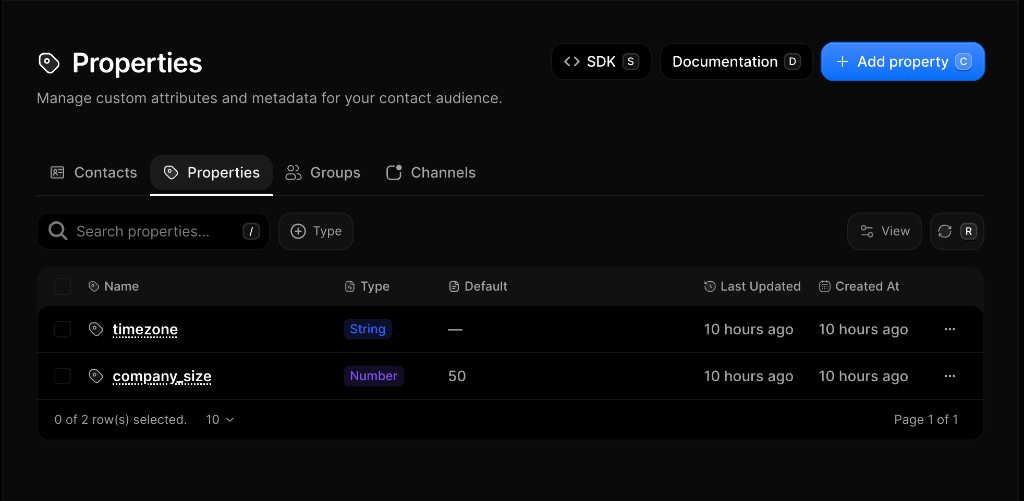Open the Type filter dropdown
Viewport: 1024px width, 501px height.
pyautogui.click(x=316, y=231)
